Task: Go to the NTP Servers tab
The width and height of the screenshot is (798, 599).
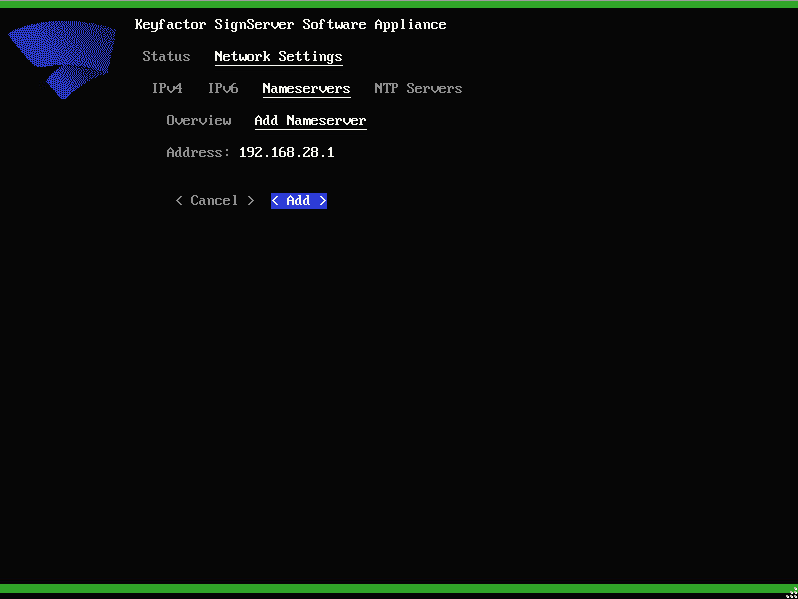Action: point(418,89)
